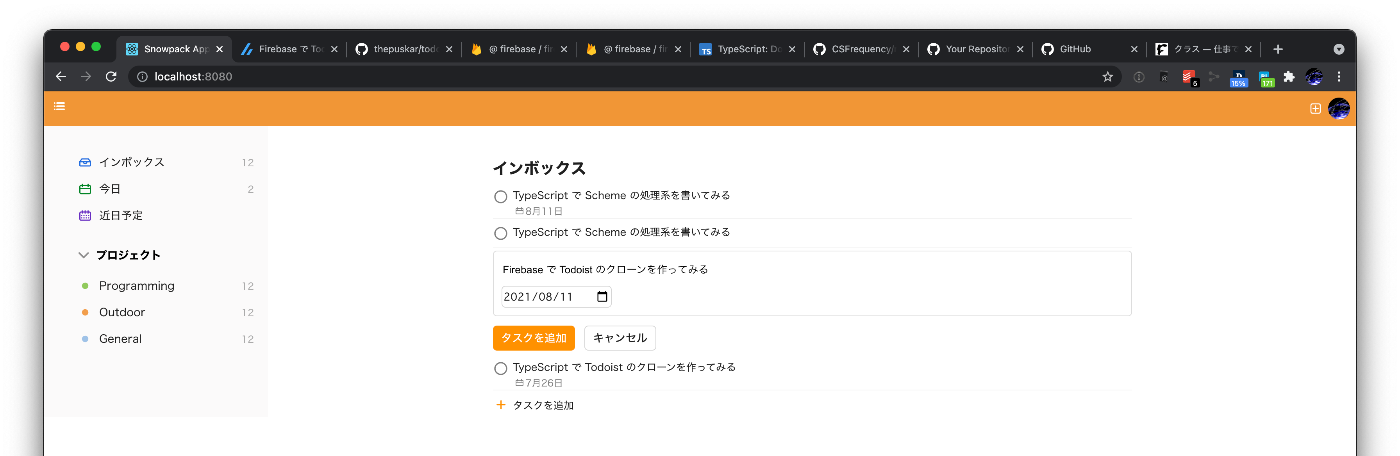Click the calendar icon next to 今日
Screen dimensions: 1400x456
[85, 189]
